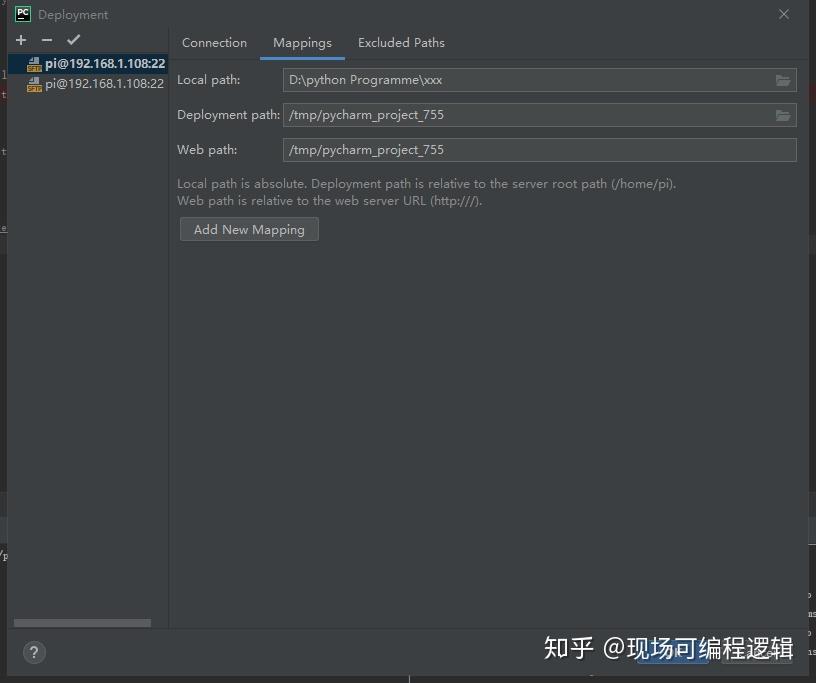The image size is (816, 683).
Task: Click the server icon beside second pi@192.168.1.108:22
Action: pos(35,84)
